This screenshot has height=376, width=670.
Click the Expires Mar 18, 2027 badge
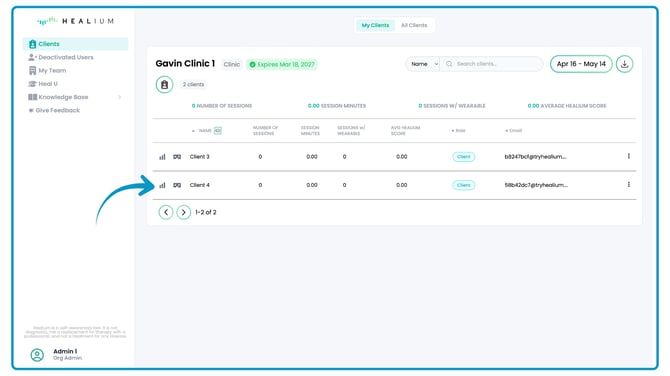pos(282,65)
